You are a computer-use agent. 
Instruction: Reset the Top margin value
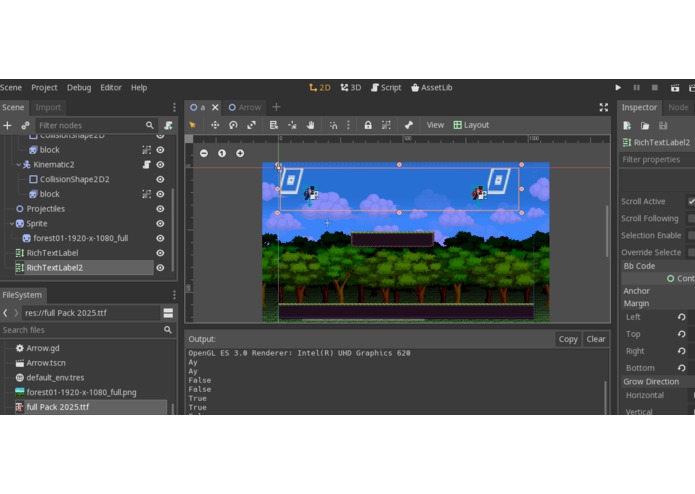tap(682, 334)
